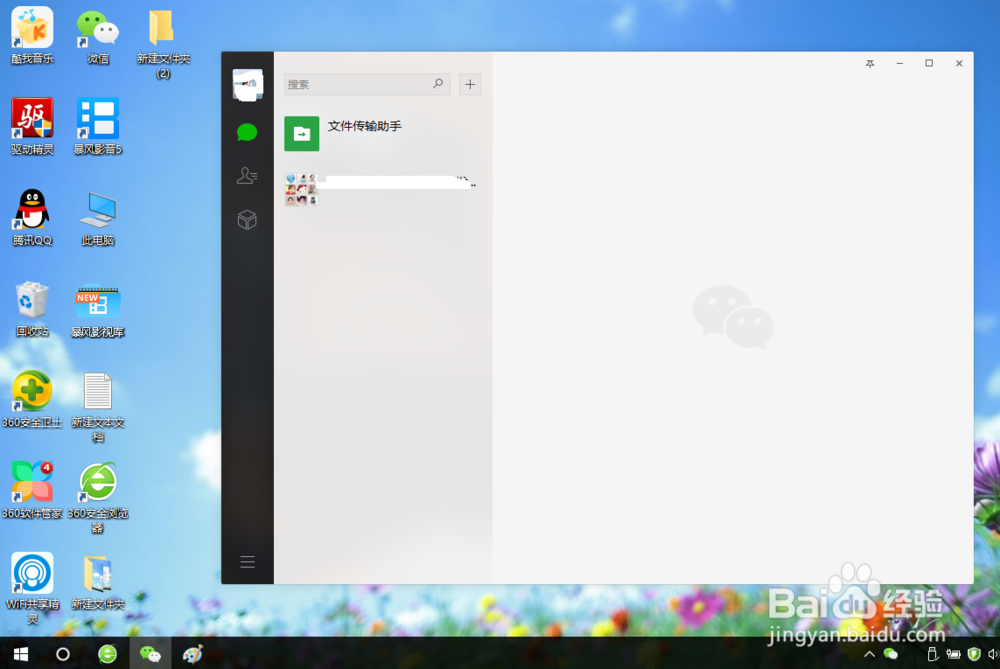Select the 新建文本文档 text file
Screen dimensions: 1000x669
click(x=98, y=407)
